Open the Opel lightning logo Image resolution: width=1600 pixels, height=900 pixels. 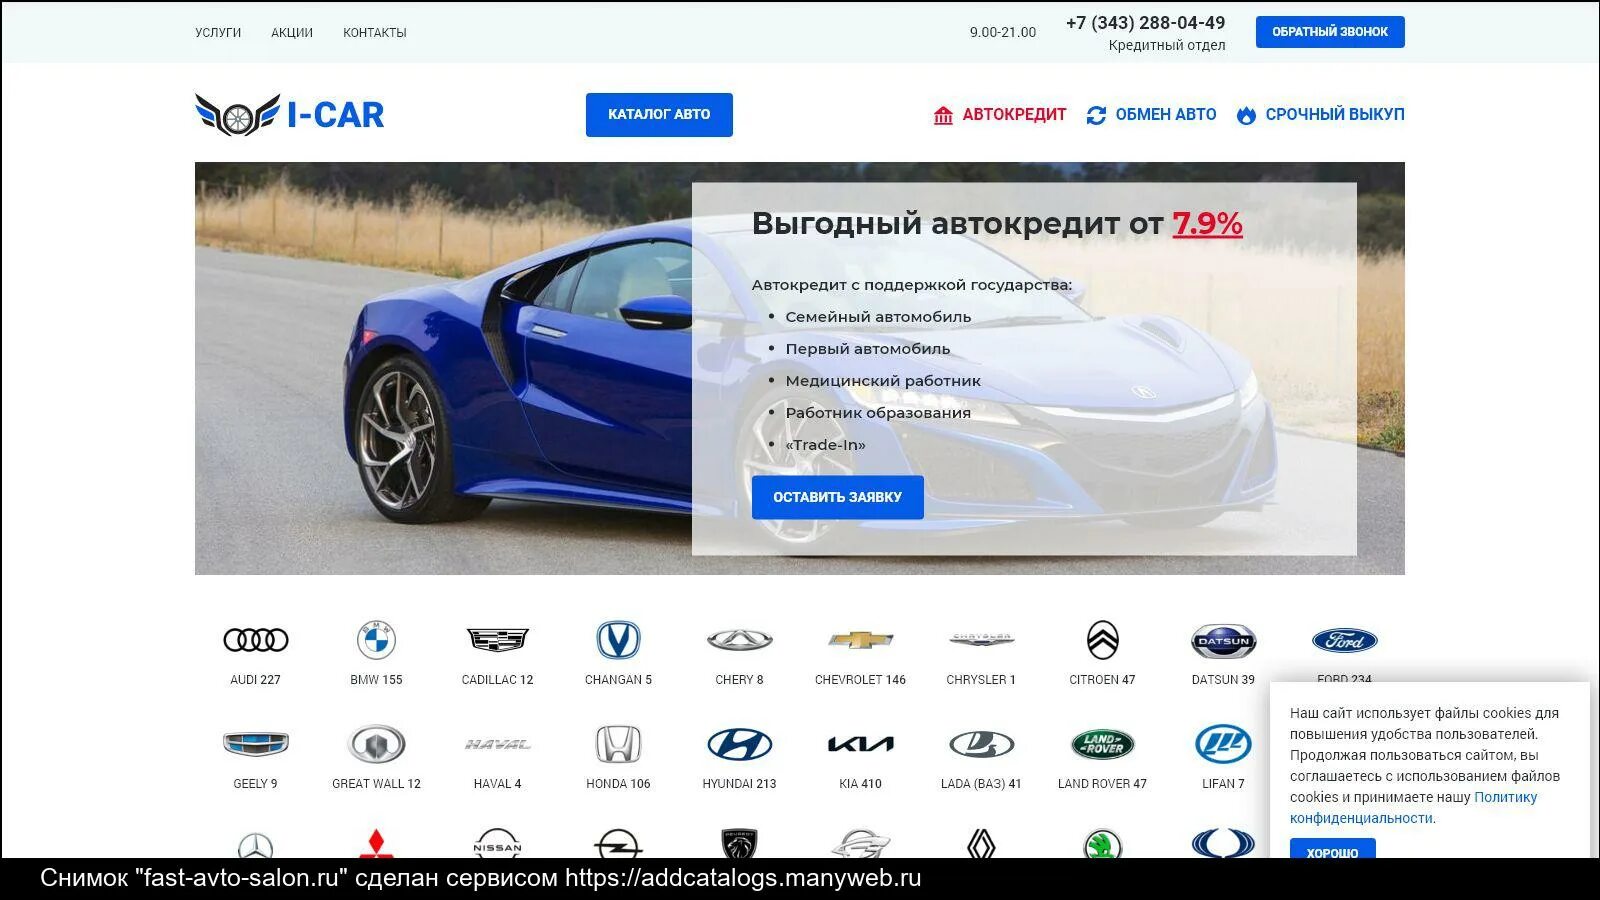coord(618,843)
